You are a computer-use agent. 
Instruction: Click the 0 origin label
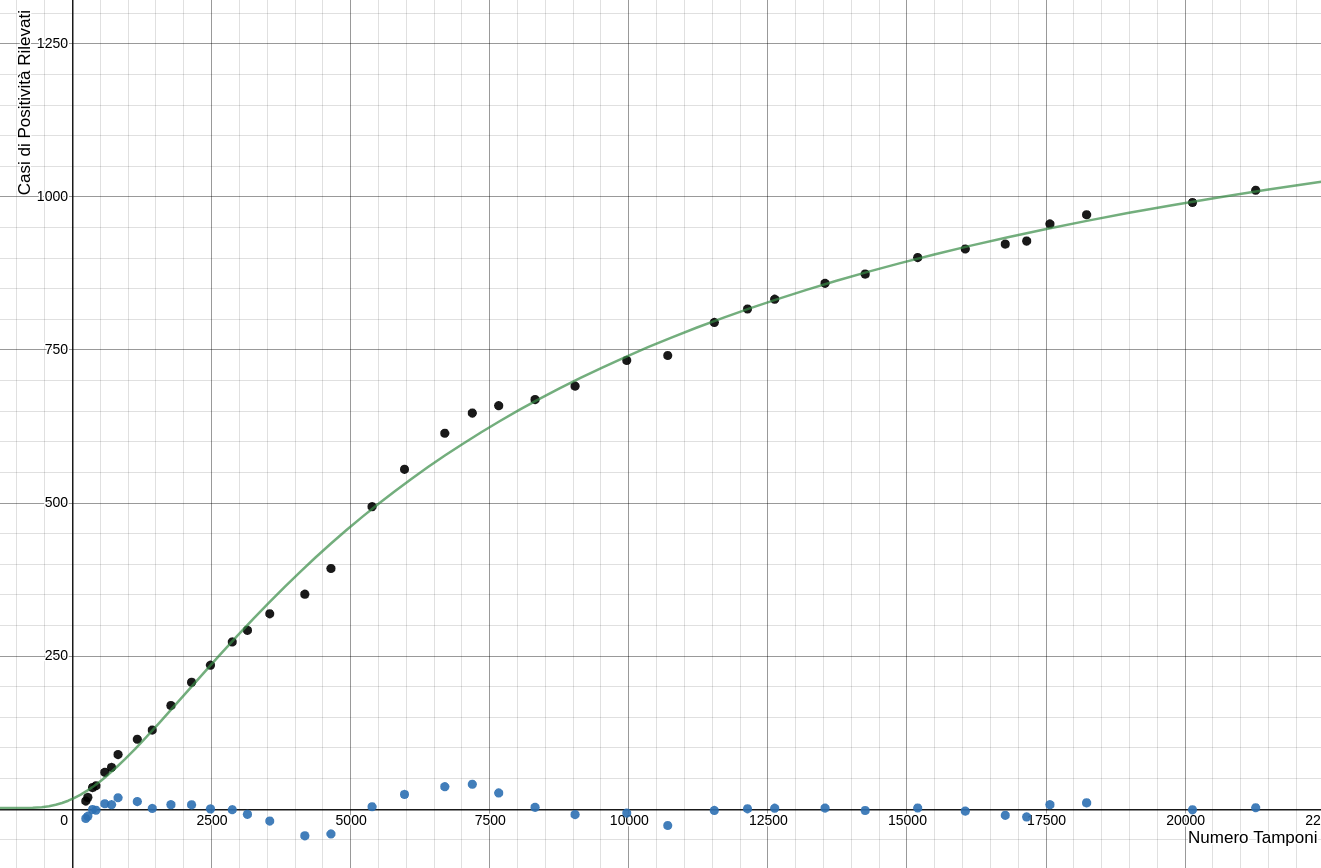(x=64, y=820)
